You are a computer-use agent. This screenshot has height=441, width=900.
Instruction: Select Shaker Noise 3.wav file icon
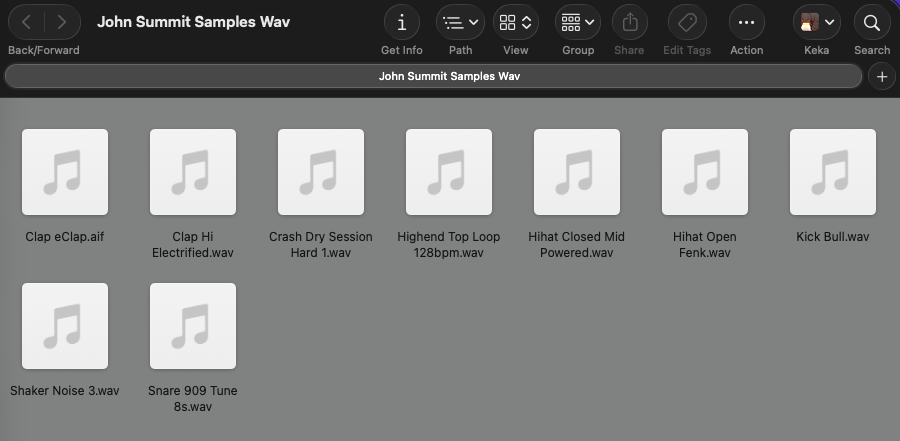click(65, 326)
